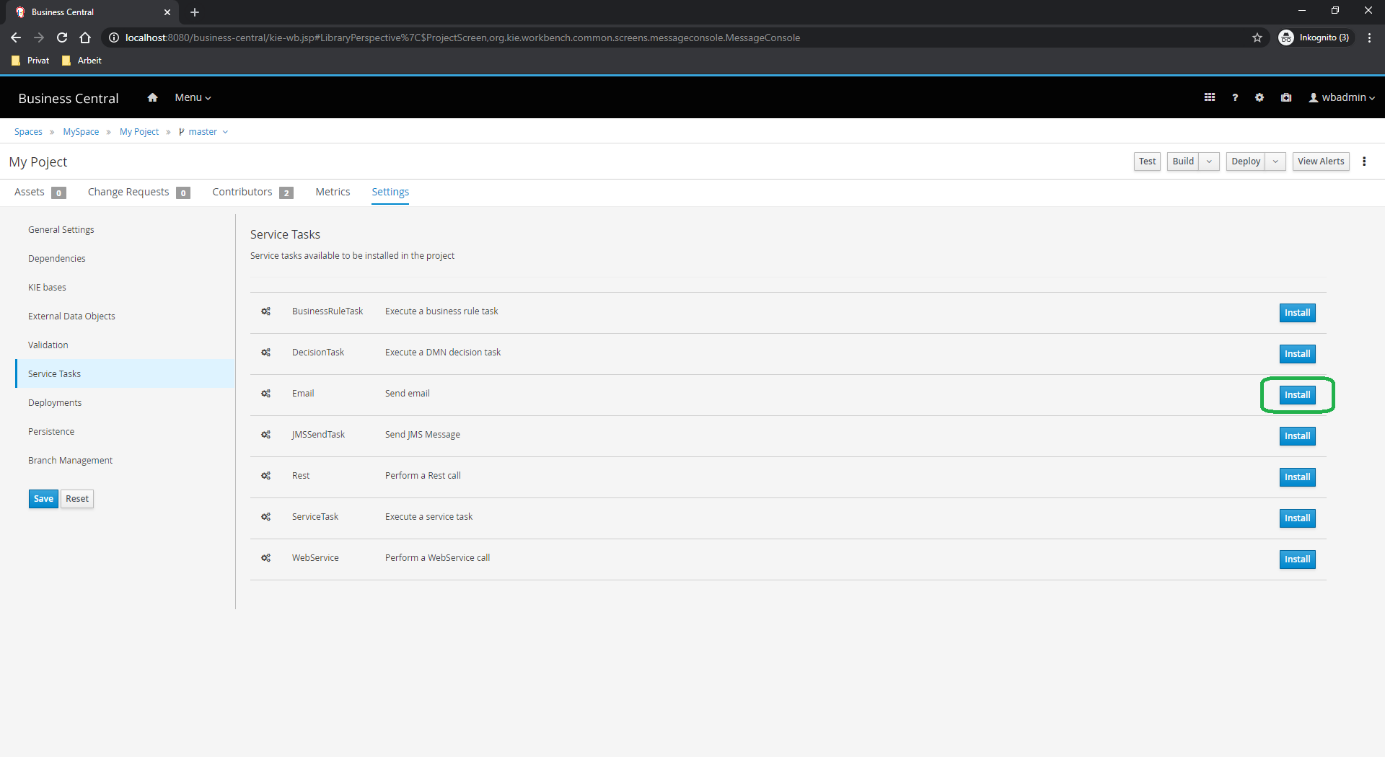Switch to the Assets tab
1385x757 pixels.
click(40, 192)
